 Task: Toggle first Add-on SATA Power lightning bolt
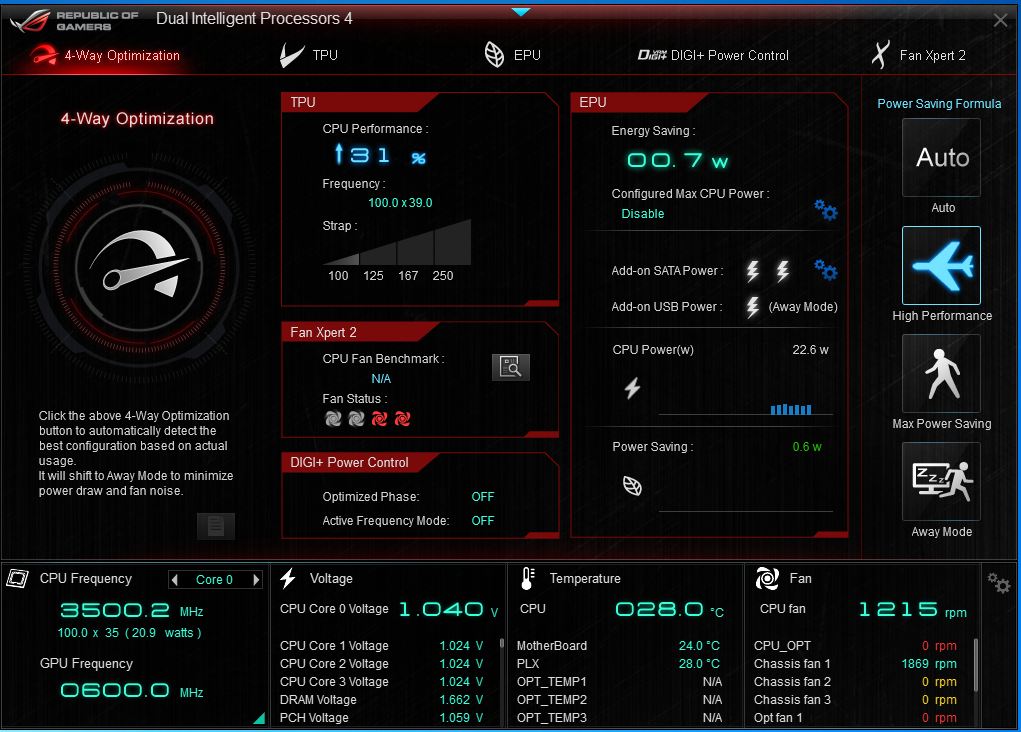[753, 271]
